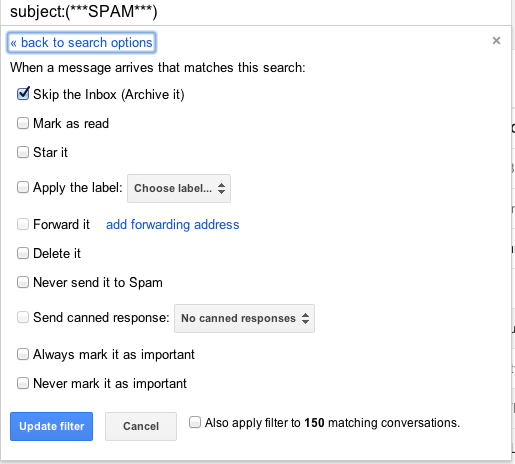Uncheck Skip the Inbox (Archive it)
Viewport: 515px width, 464px height.
(23, 94)
